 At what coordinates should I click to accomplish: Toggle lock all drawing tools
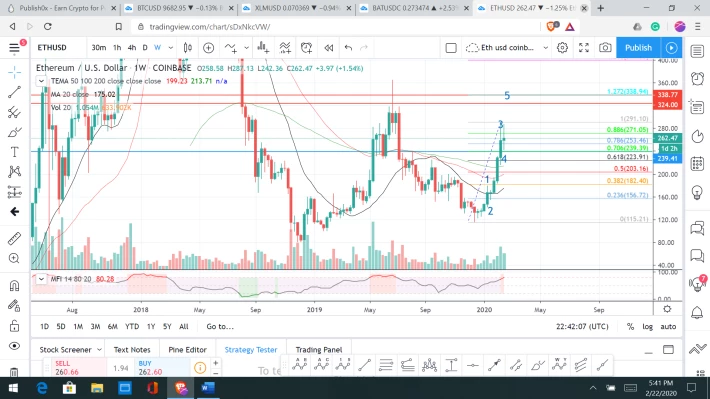[x=14, y=326]
